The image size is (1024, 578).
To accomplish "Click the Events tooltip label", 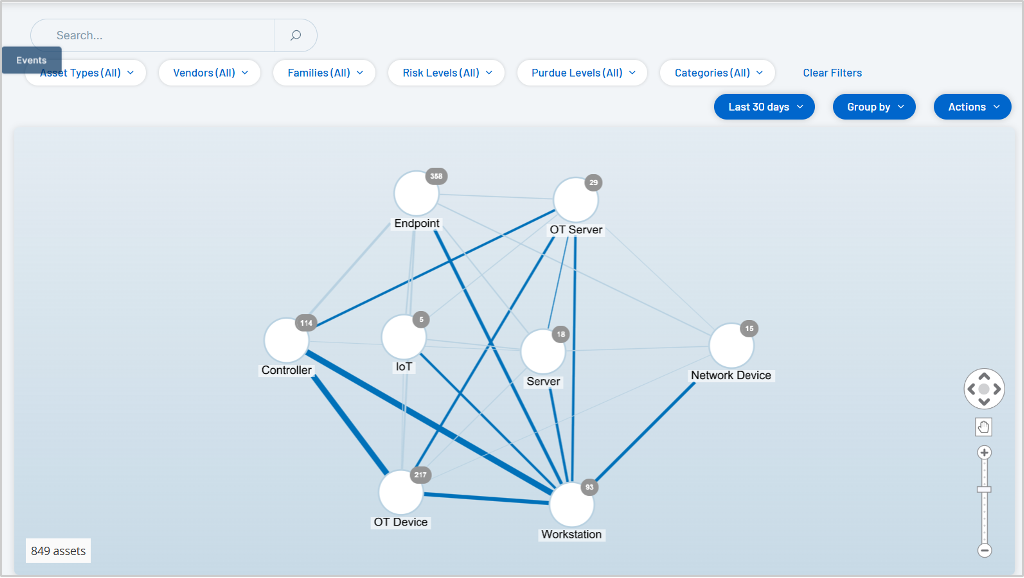I will coord(31,60).
